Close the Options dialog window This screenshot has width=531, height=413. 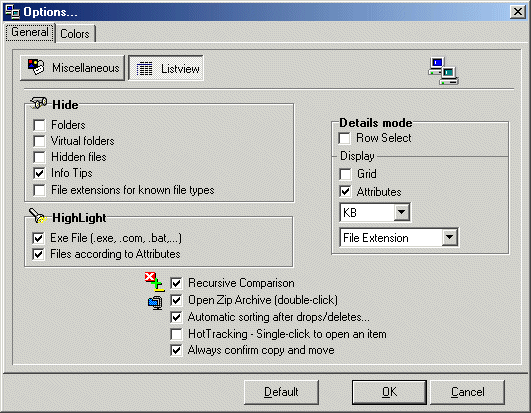pyautogui.click(x=518, y=12)
